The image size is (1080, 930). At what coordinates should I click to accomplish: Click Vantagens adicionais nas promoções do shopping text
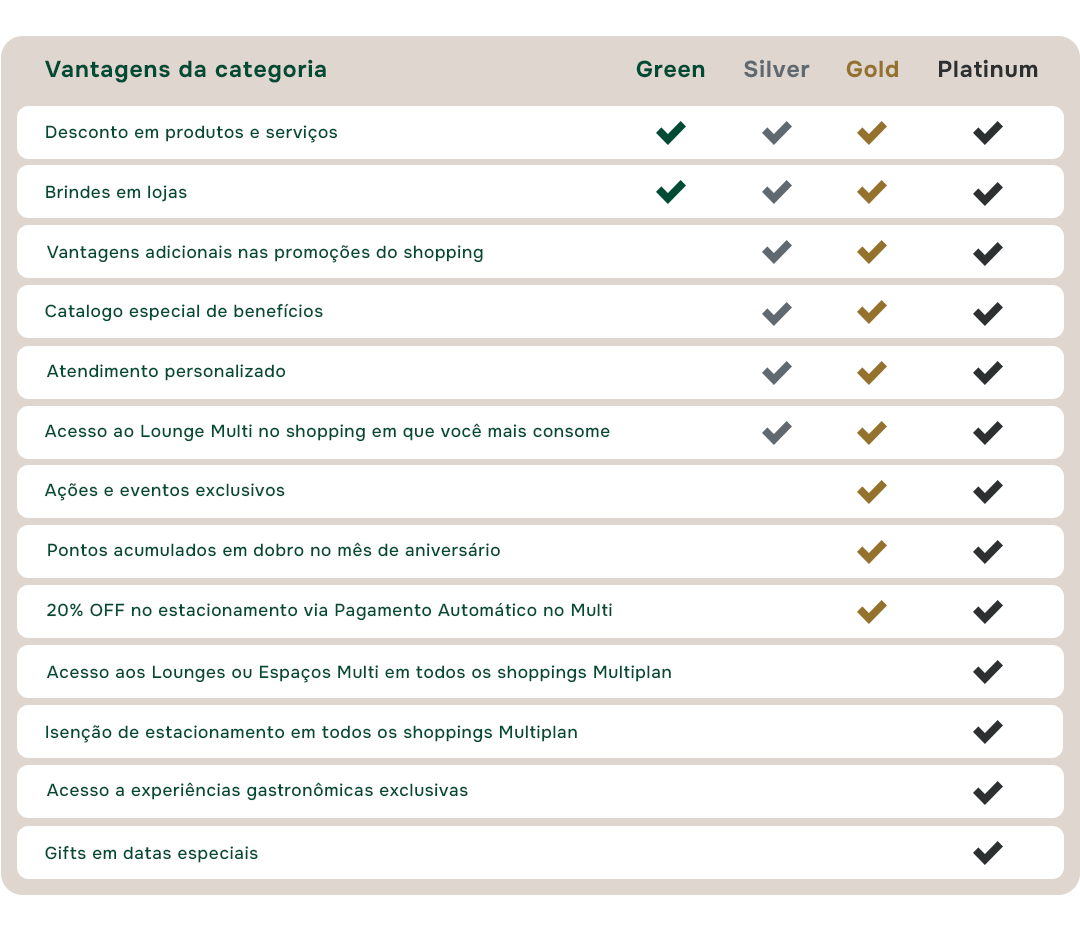point(265,253)
